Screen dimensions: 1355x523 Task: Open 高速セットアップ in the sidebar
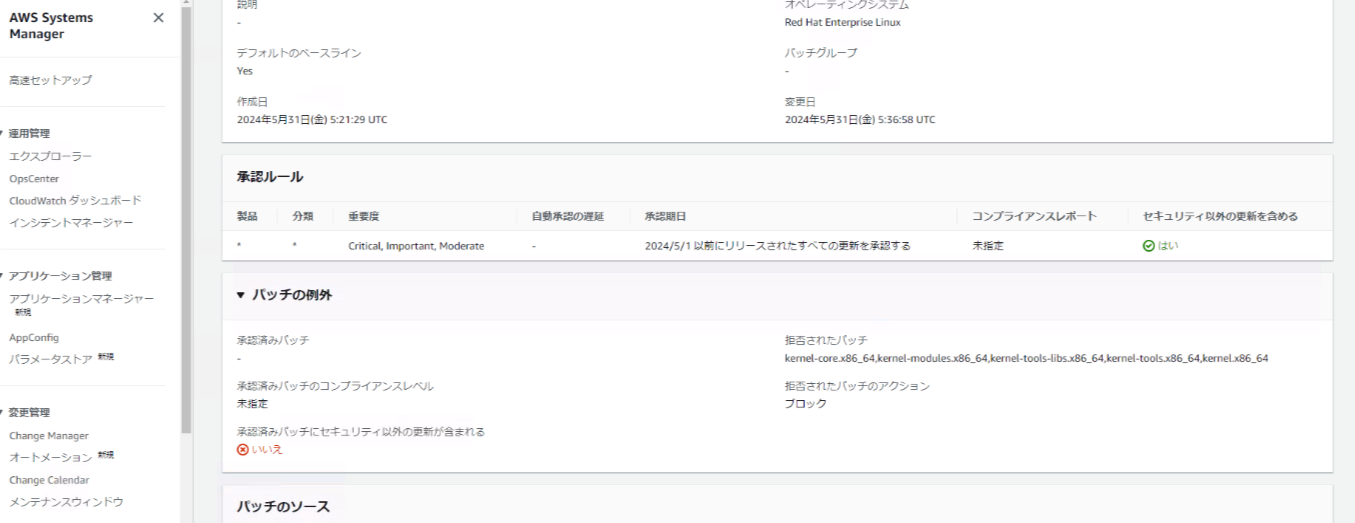pyautogui.click(x=50, y=80)
